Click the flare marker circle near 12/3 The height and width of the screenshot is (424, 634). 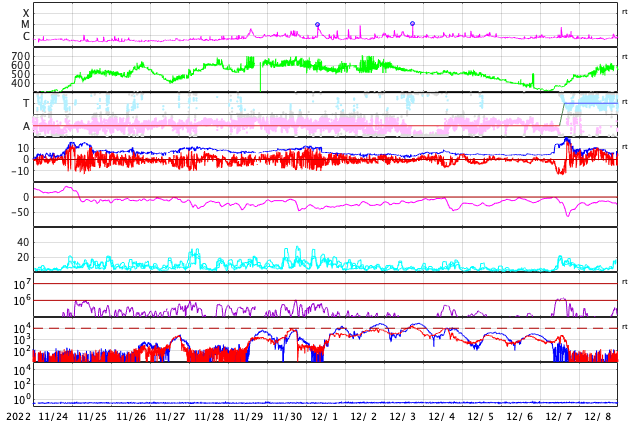click(x=412, y=23)
